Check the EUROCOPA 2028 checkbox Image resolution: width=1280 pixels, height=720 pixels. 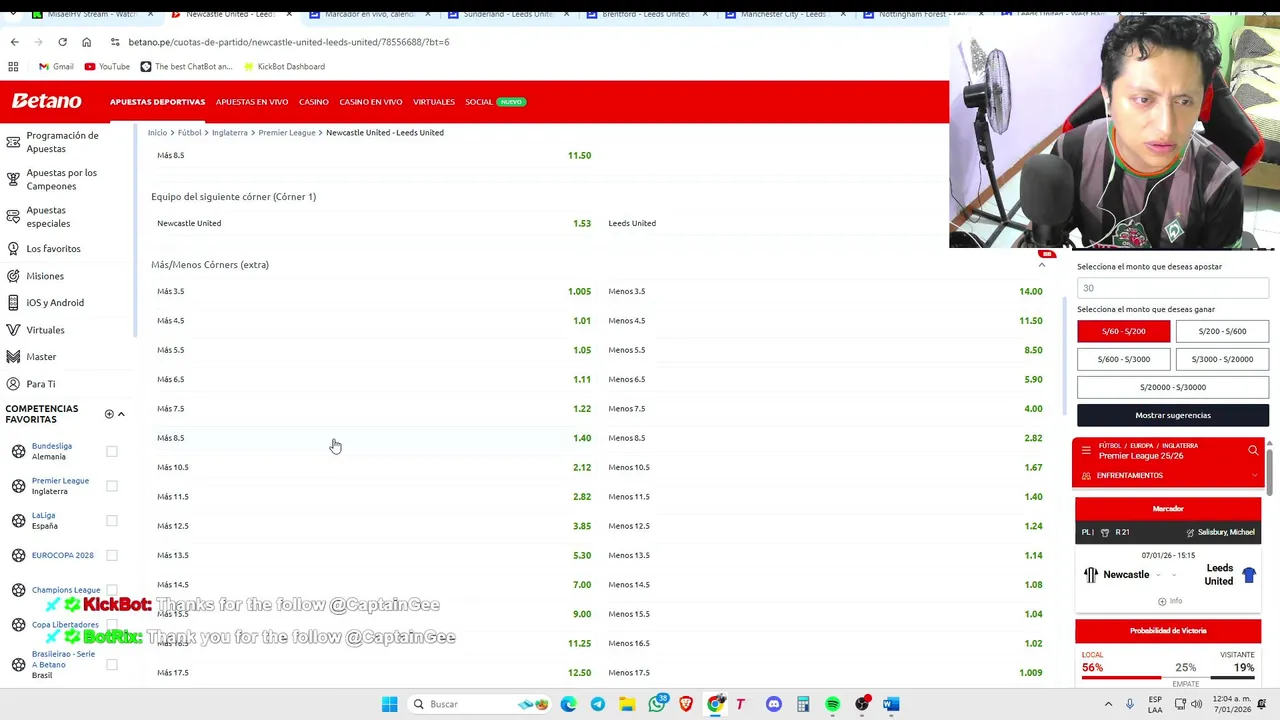[x=112, y=555]
